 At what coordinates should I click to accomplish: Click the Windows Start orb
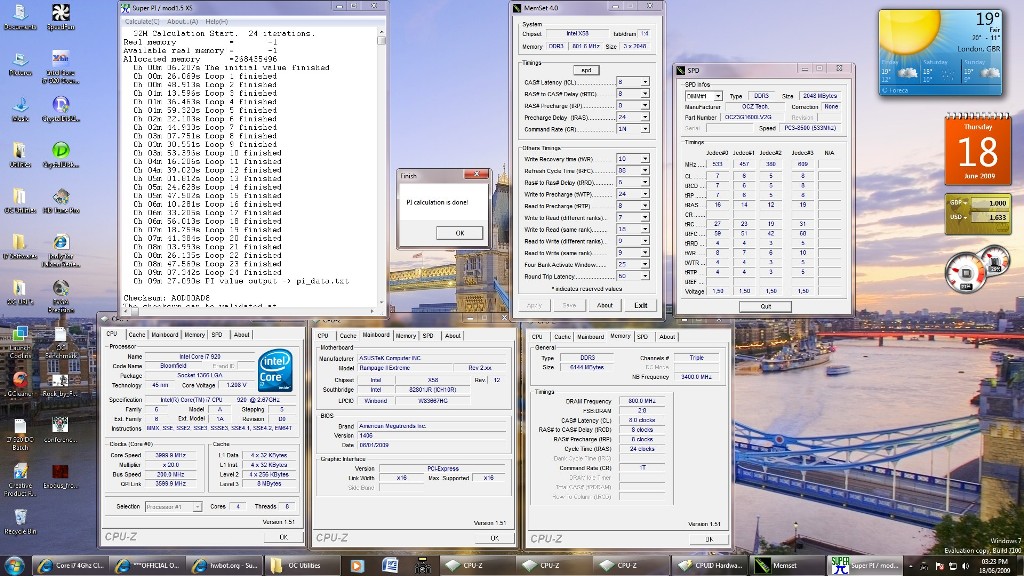[x=14, y=565]
